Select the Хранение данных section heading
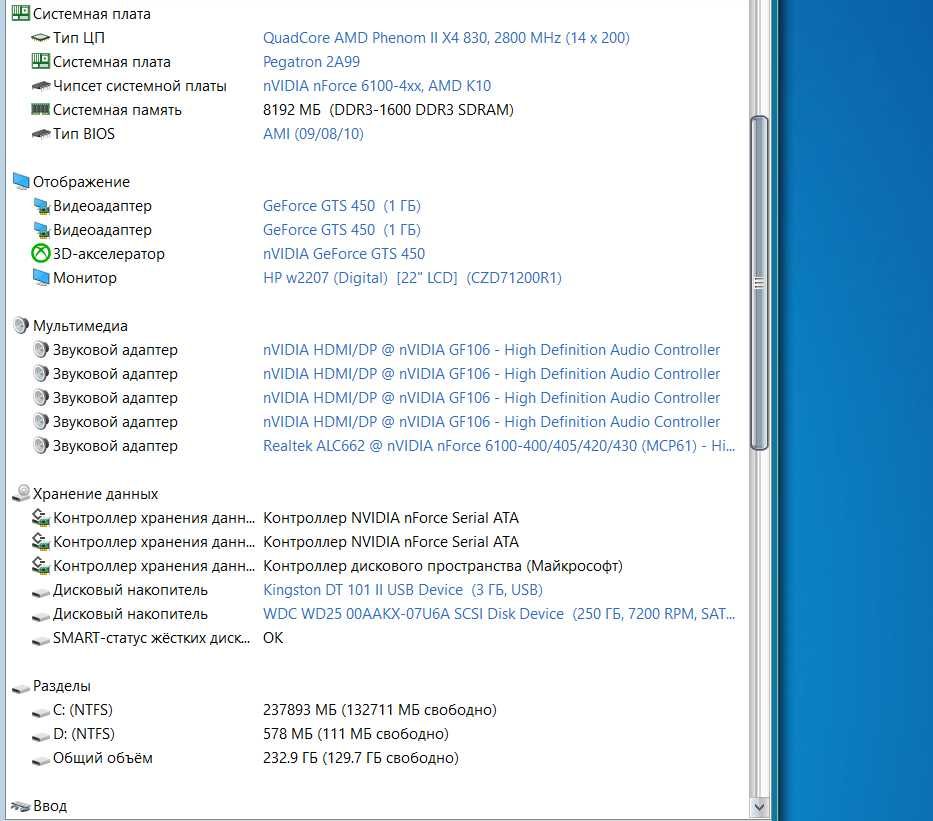This screenshot has width=933, height=821. [x=95, y=494]
